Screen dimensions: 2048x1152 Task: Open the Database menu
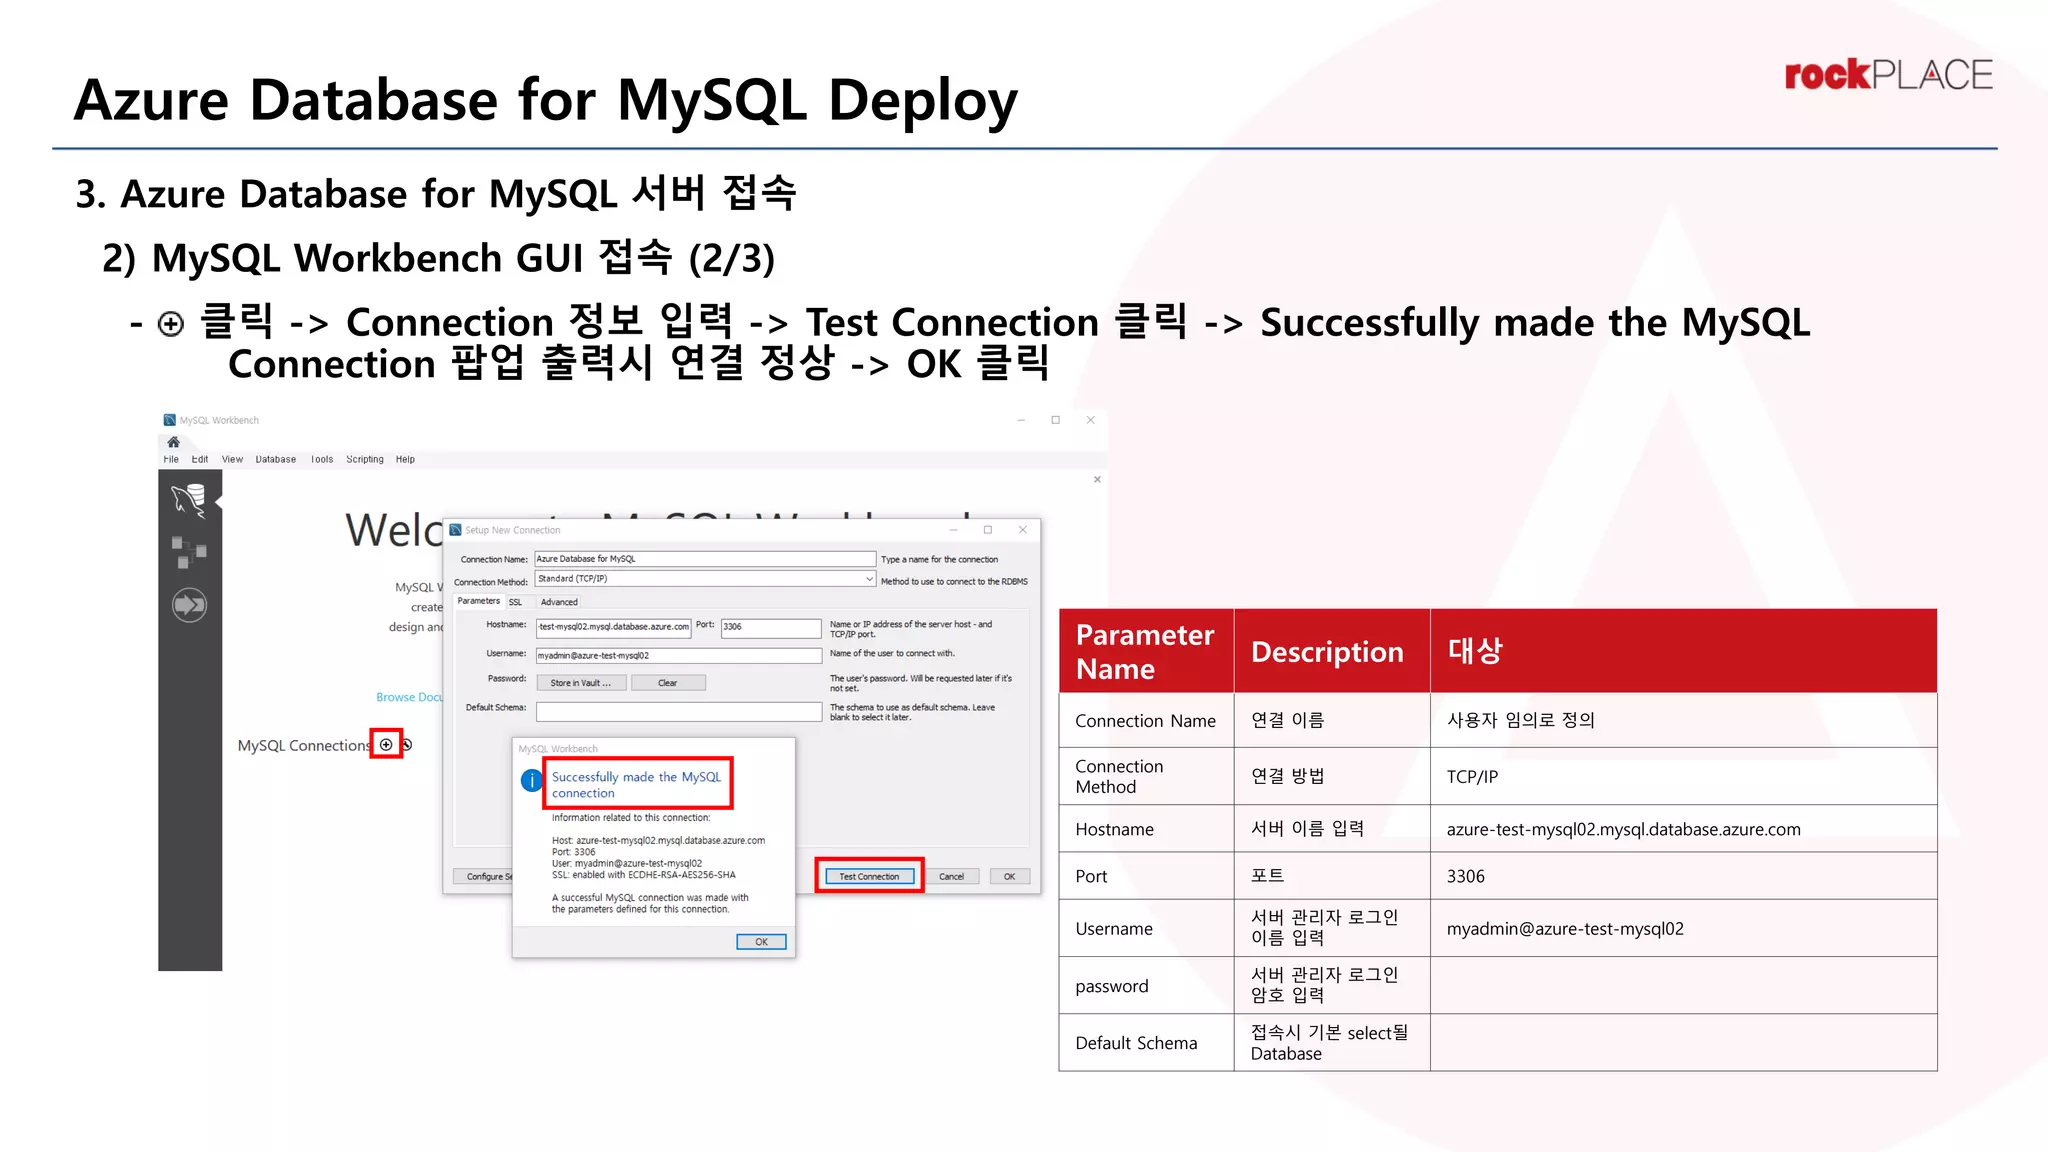(x=275, y=459)
